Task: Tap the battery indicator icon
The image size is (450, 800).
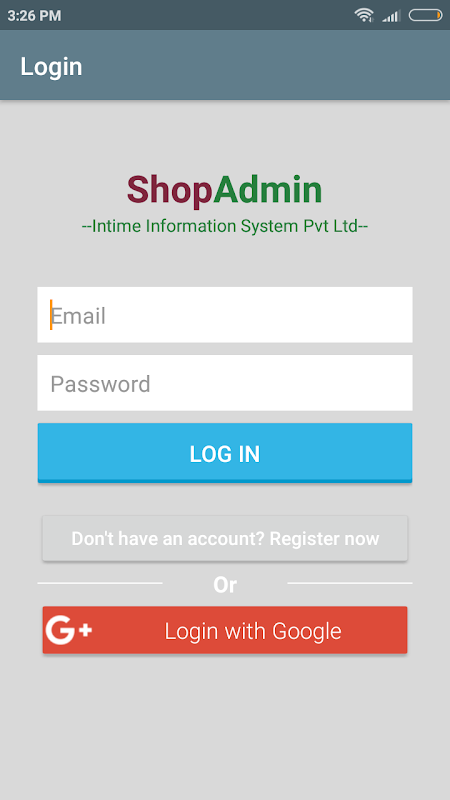Action: [x=426, y=15]
